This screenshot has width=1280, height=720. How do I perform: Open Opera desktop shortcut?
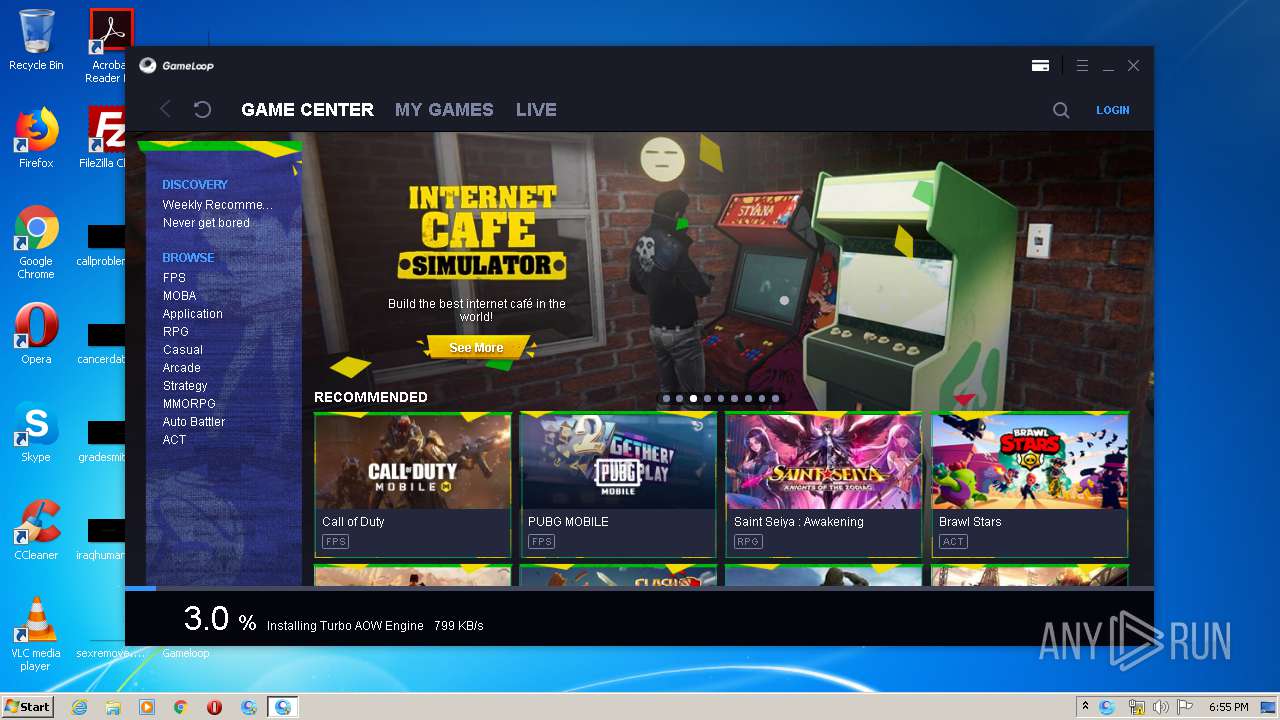36,334
